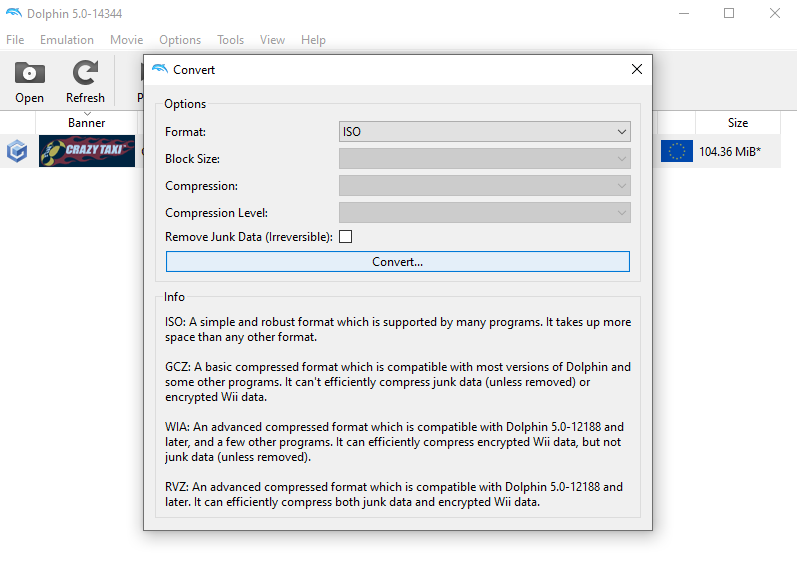The height and width of the screenshot is (585, 797).
Task: Click the European Union flag icon
Action: [x=677, y=151]
